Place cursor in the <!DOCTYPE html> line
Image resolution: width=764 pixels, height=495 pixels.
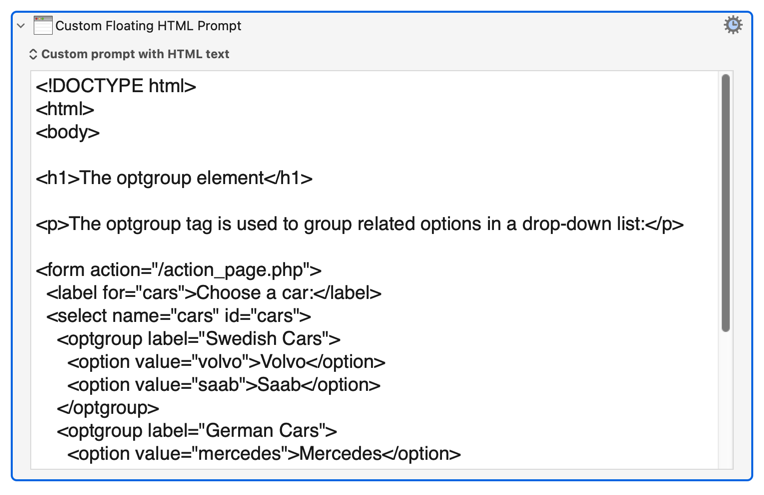tap(116, 86)
